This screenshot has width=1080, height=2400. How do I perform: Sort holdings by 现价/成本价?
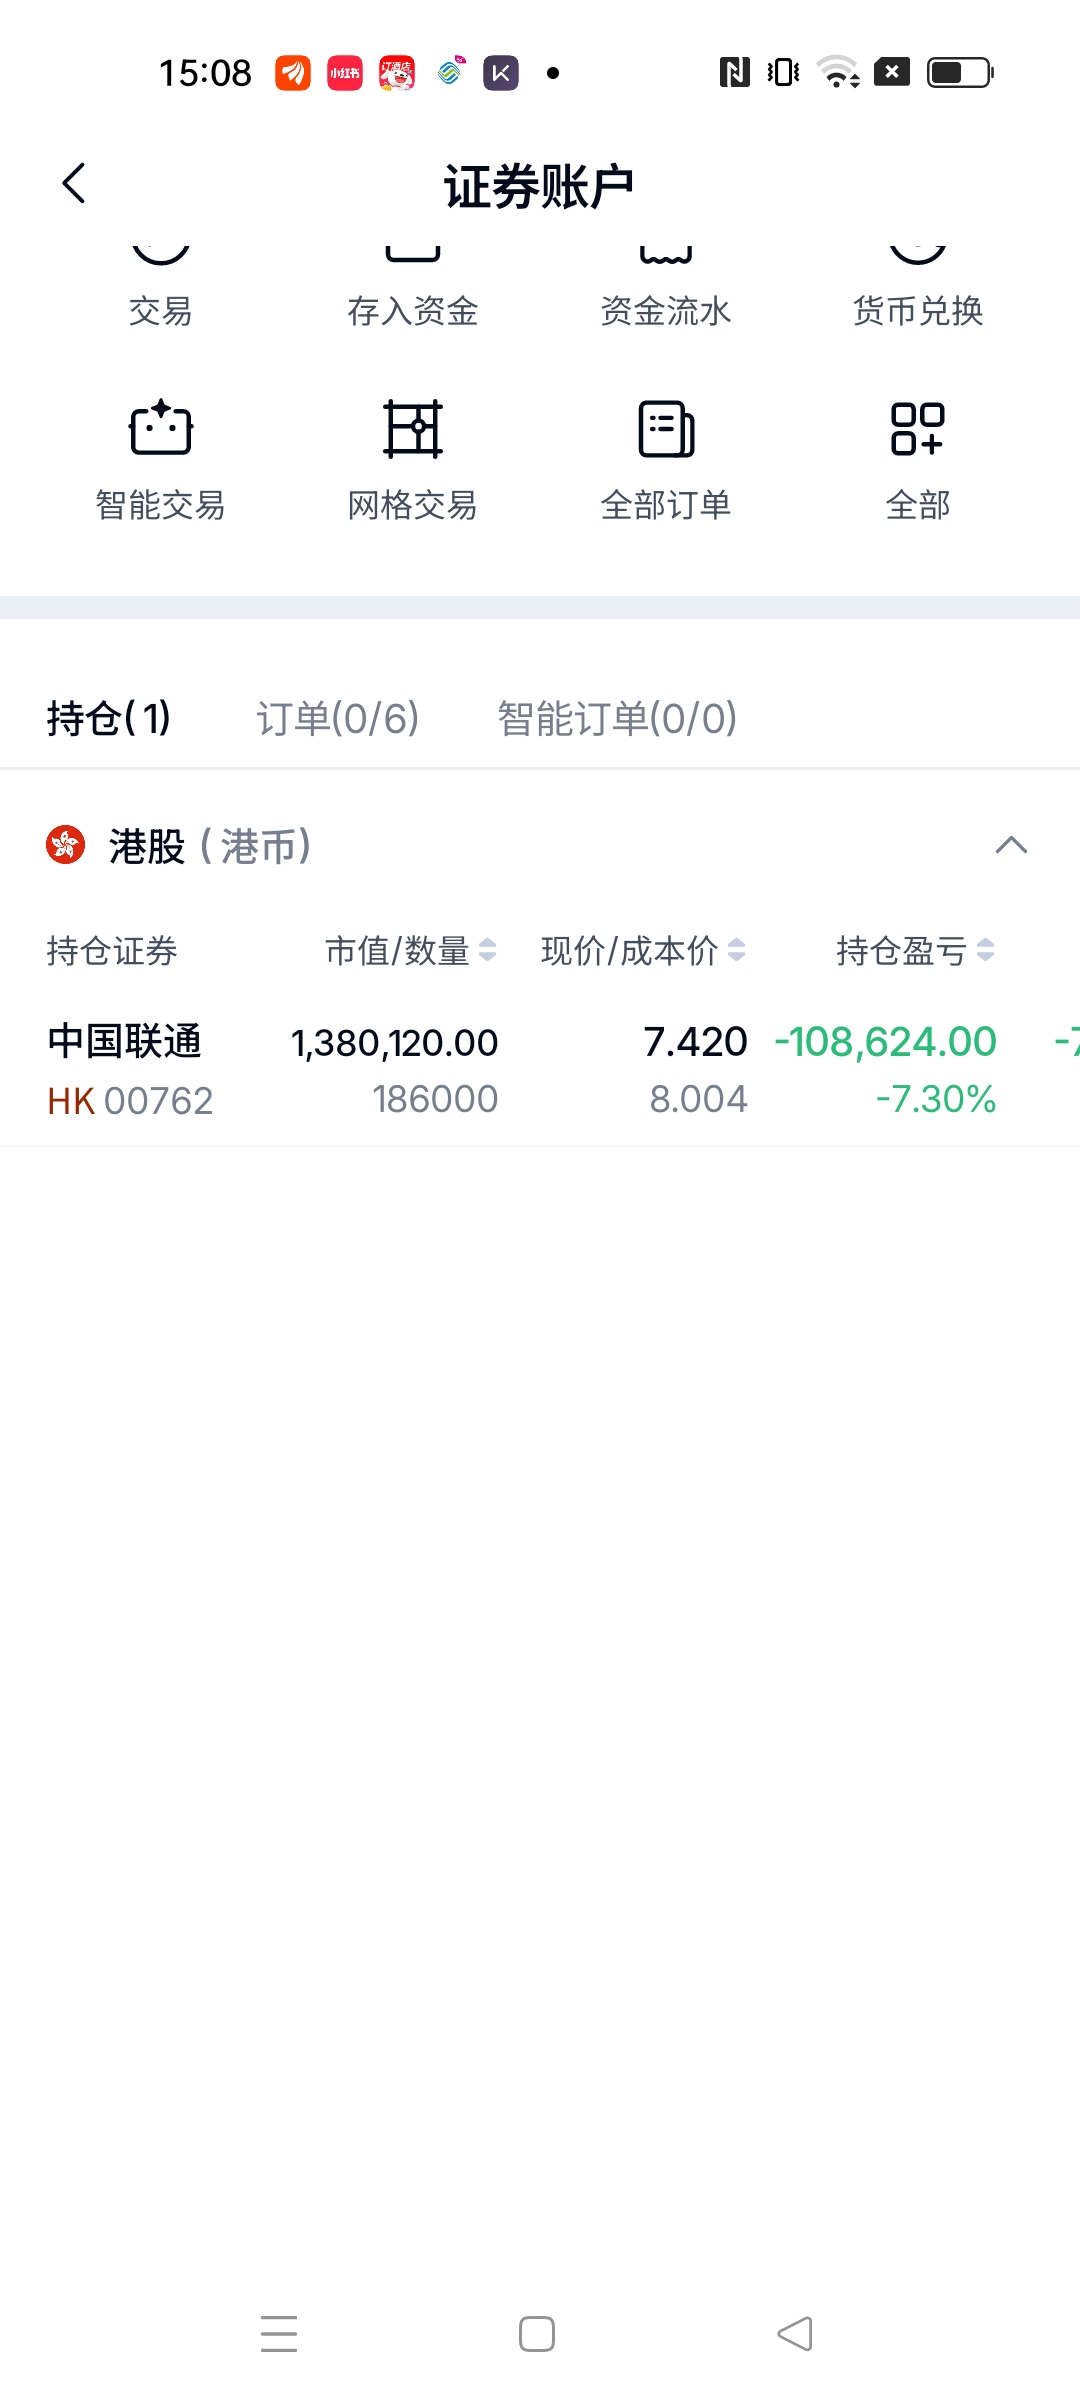642,950
